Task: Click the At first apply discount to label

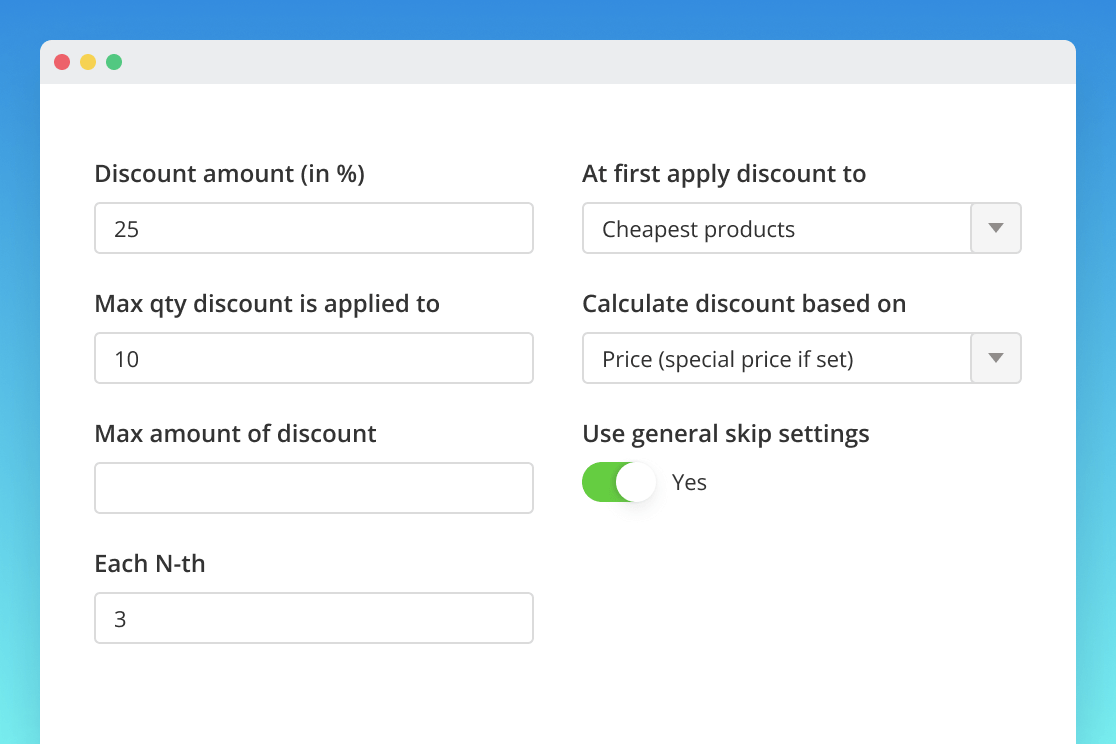Action: [x=724, y=174]
